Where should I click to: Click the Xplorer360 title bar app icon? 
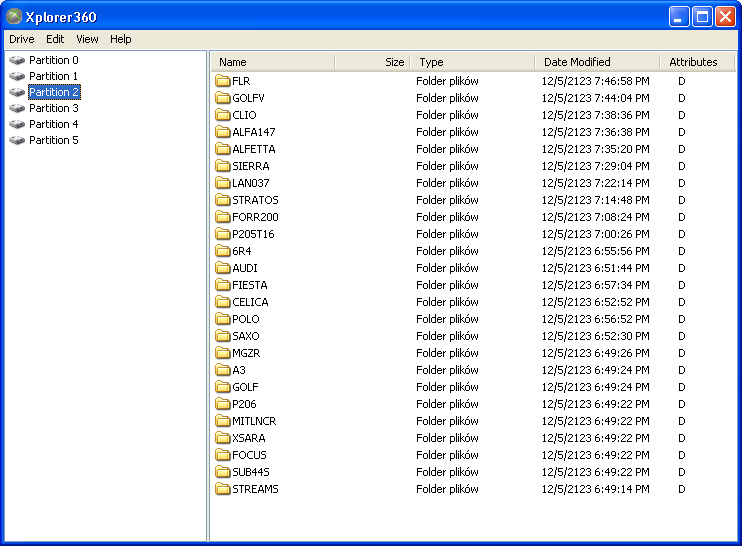pyautogui.click(x=14, y=17)
